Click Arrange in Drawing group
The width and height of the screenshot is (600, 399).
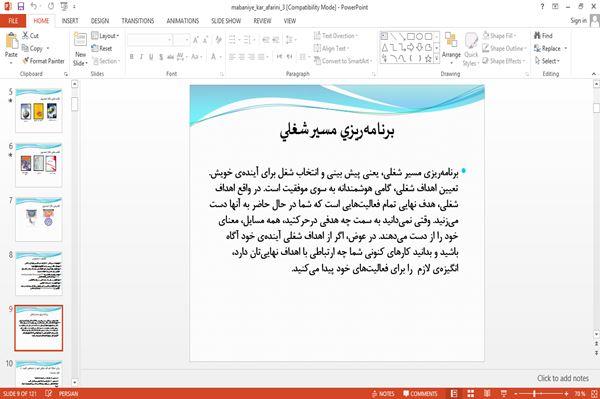pyautogui.click(x=451, y=49)
